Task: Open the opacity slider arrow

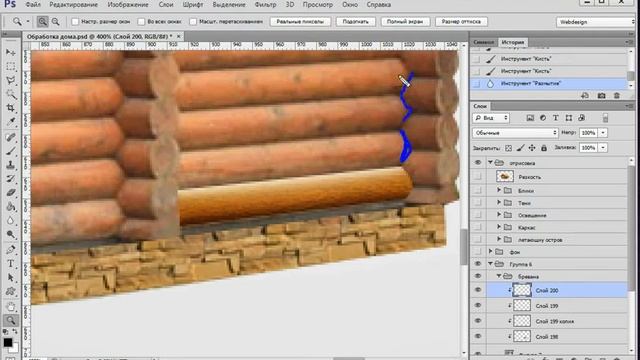Action: pos(603,133)
